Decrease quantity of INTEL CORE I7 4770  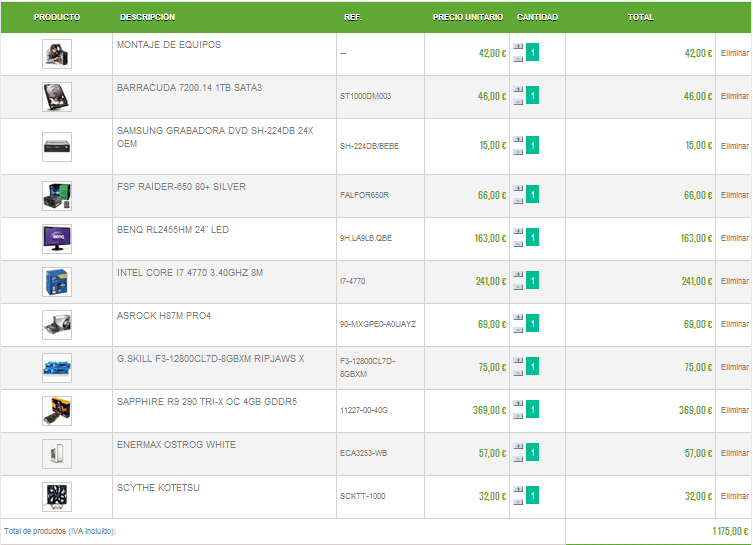[518, 287]
